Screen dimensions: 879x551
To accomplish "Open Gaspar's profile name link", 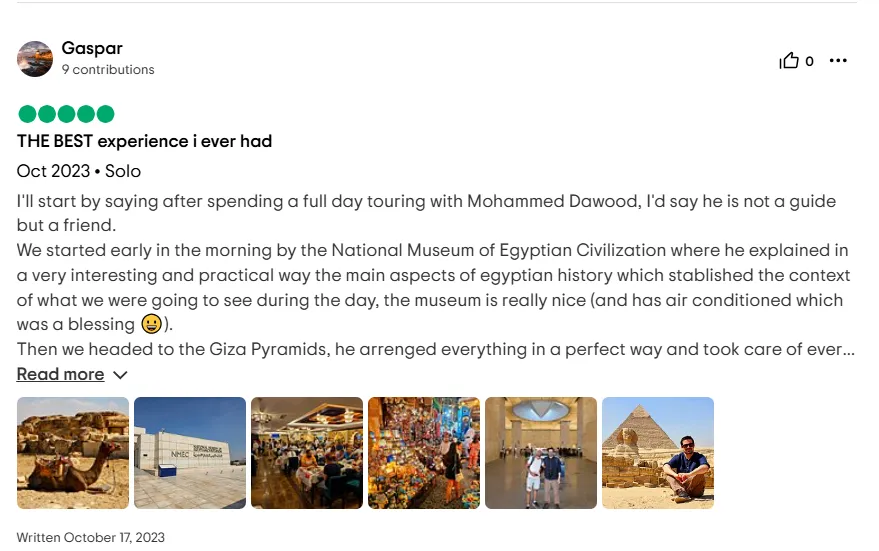I will pos(92,48).
